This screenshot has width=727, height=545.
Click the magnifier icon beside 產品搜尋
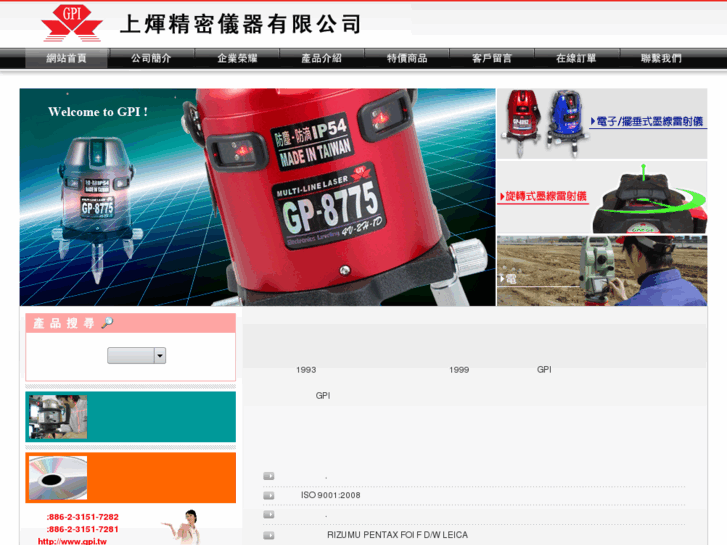[108, 322]
